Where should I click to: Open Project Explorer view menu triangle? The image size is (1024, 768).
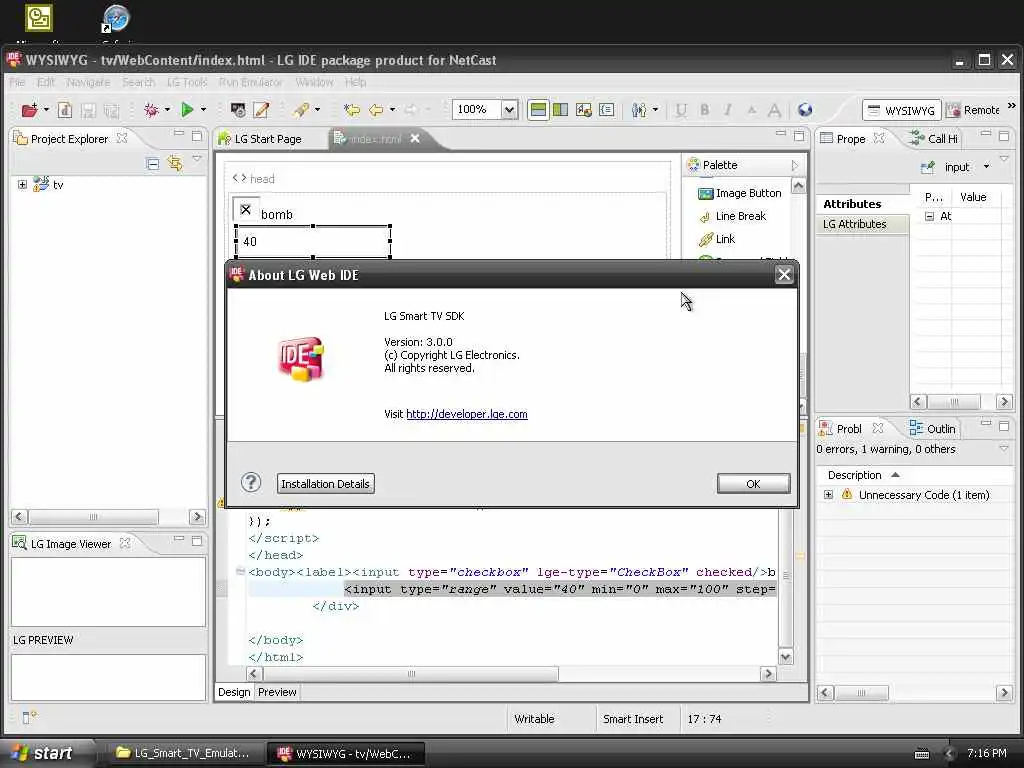pyautogui.click(x=197, y=159)
